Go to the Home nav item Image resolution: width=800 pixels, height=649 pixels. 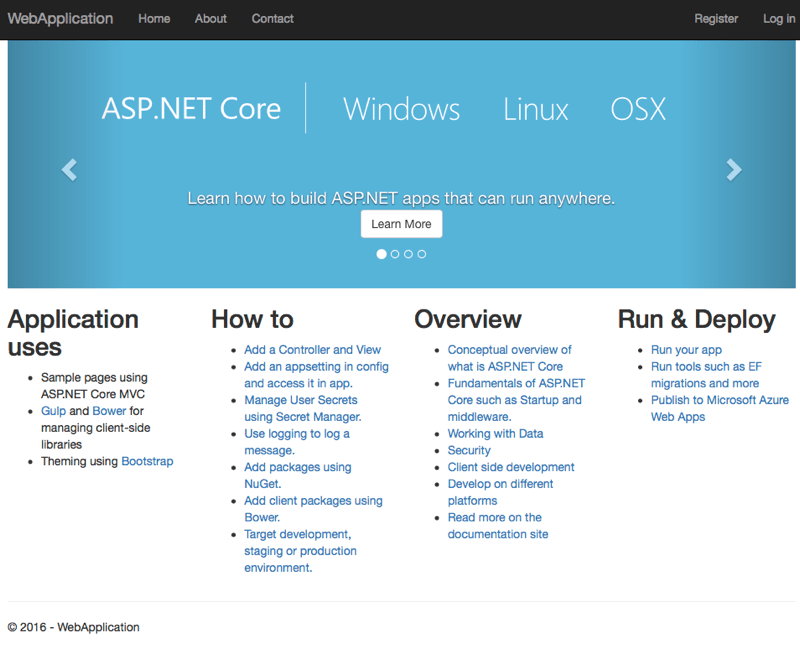coord(154,19)
